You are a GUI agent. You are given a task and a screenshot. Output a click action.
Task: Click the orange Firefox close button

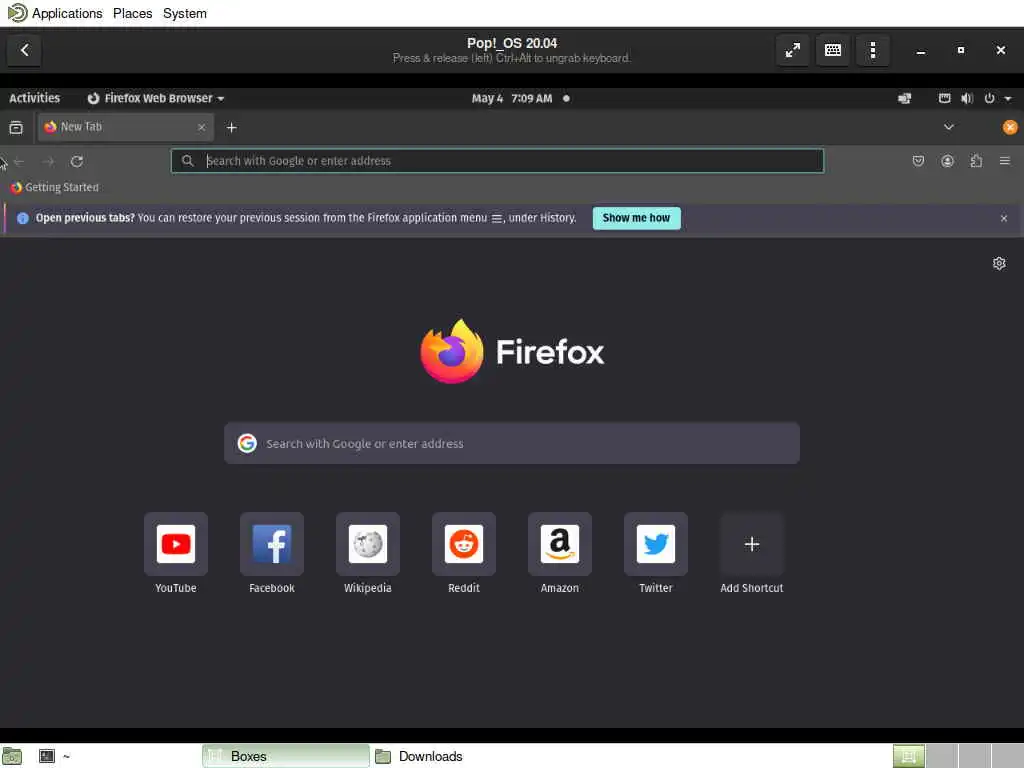[x=1010, y=127]
